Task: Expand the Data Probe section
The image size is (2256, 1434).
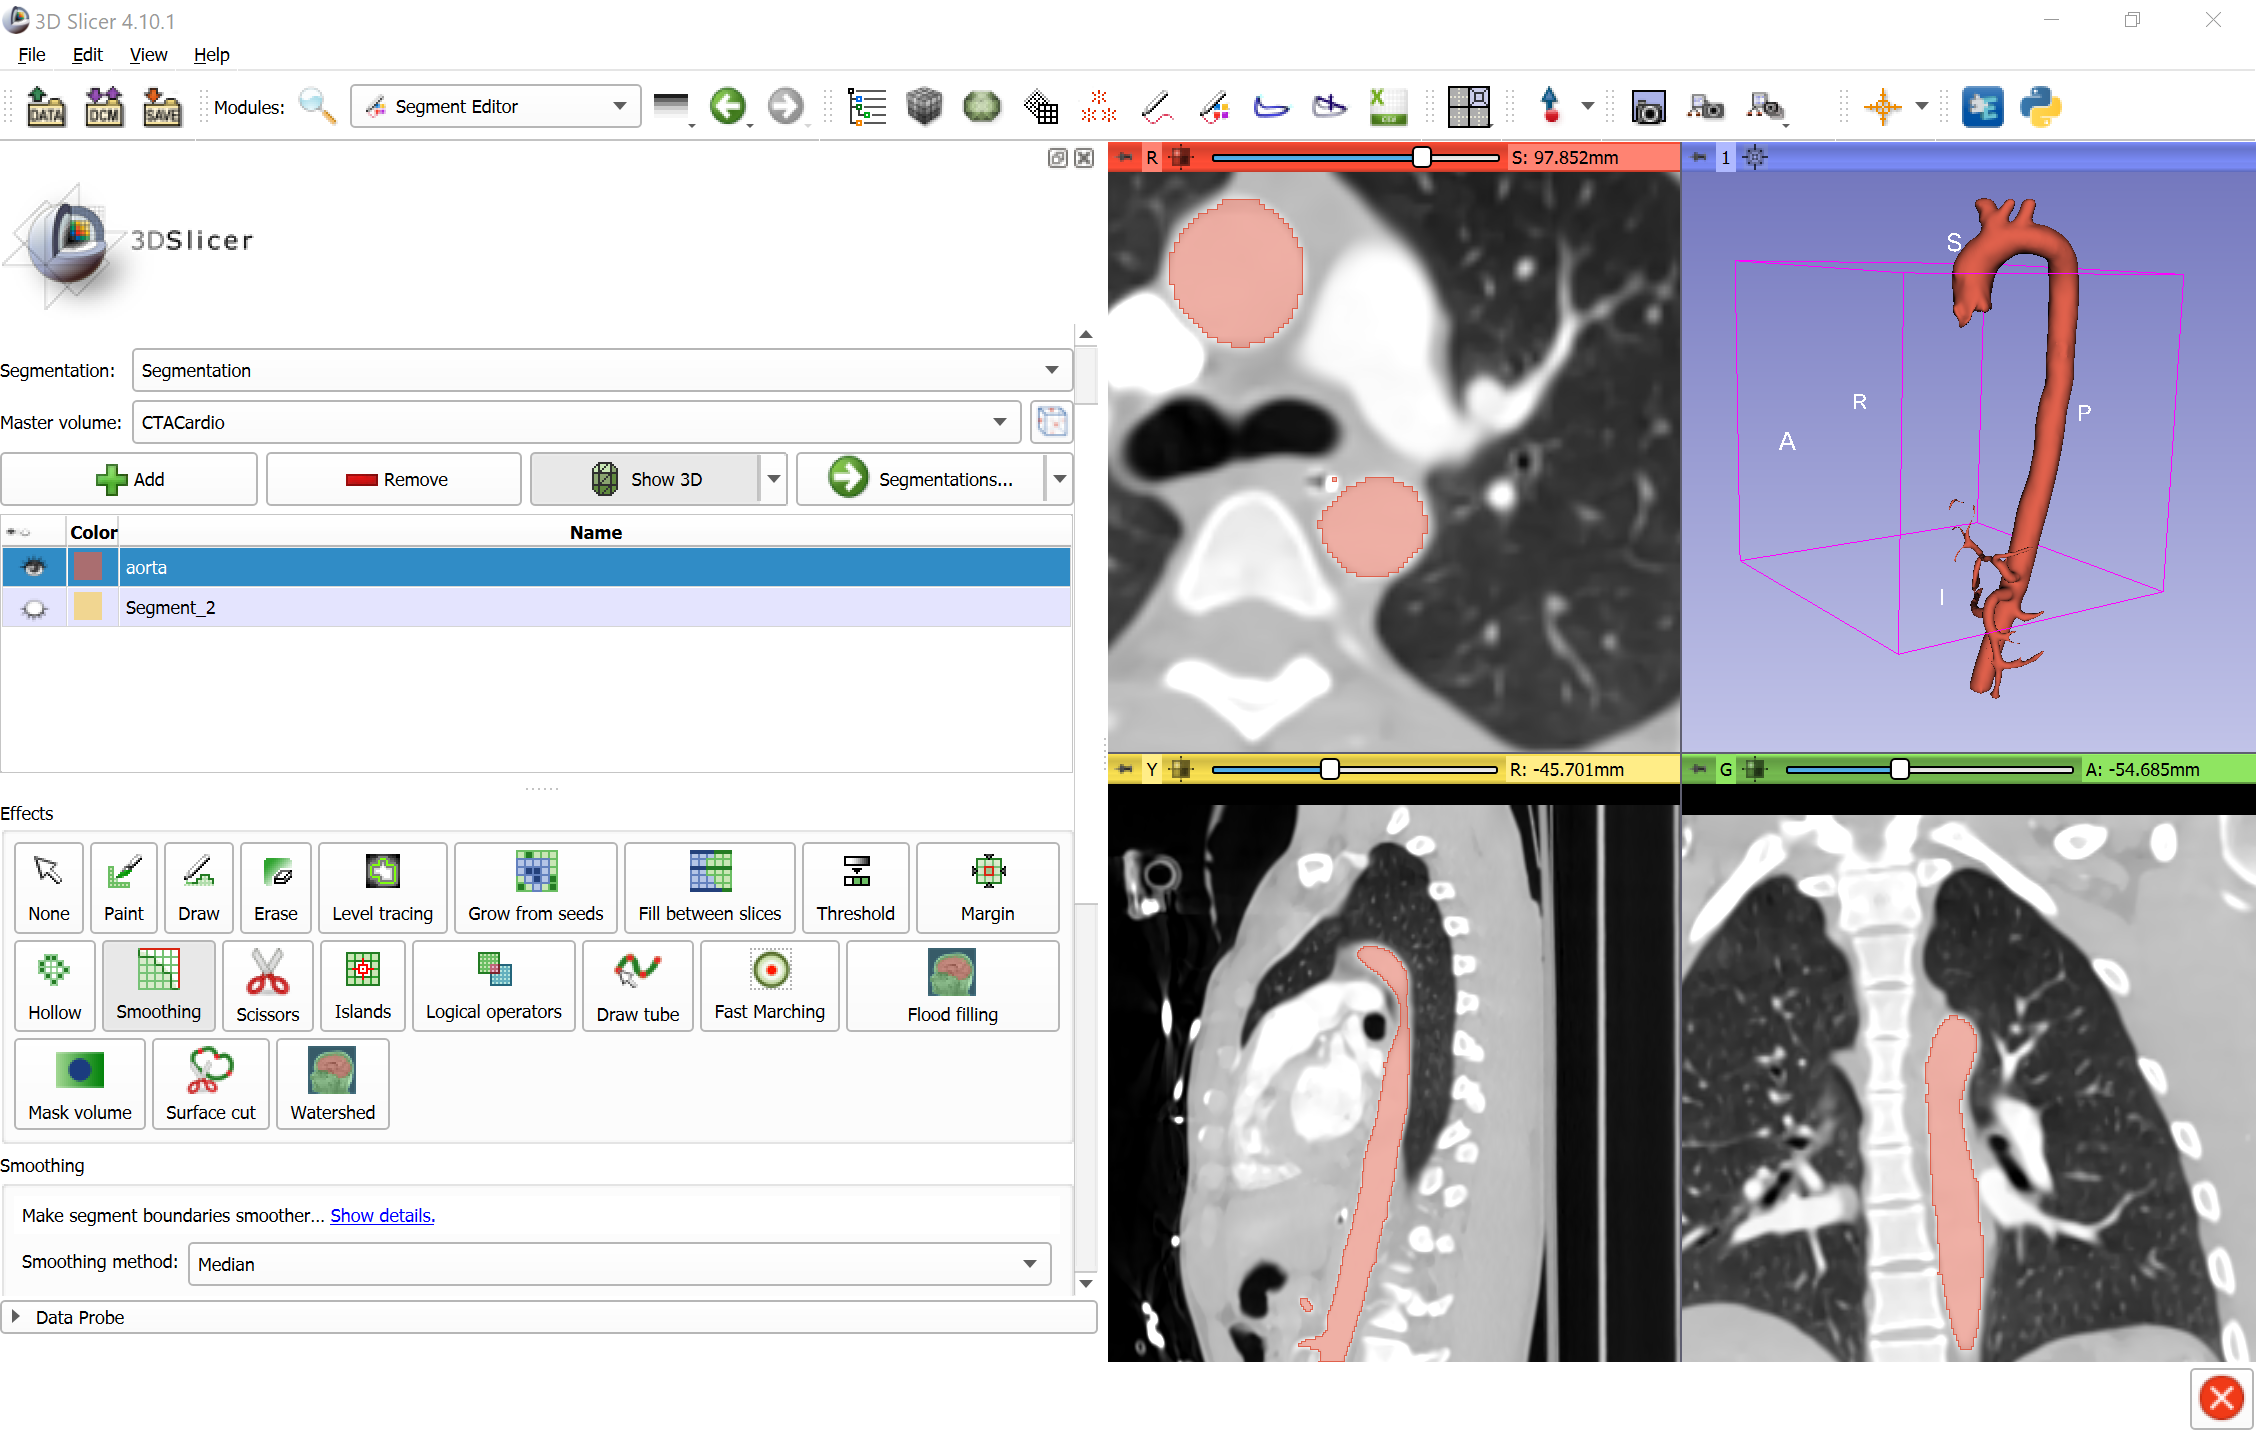Action: pos(18,1314)
